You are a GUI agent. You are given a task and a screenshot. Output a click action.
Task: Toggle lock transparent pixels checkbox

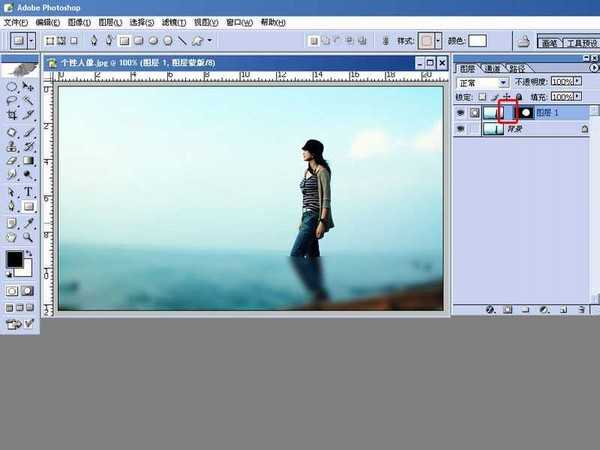[x=483, y=97]
